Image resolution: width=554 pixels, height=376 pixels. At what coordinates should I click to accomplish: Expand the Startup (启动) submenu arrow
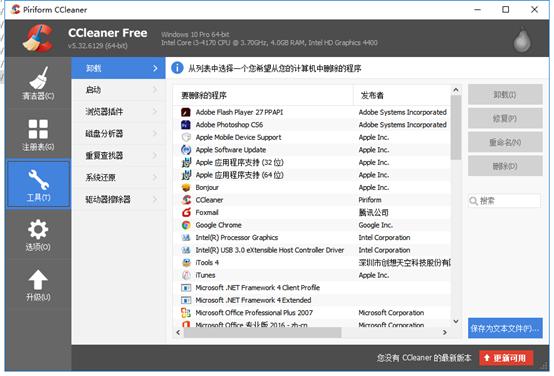155,90
